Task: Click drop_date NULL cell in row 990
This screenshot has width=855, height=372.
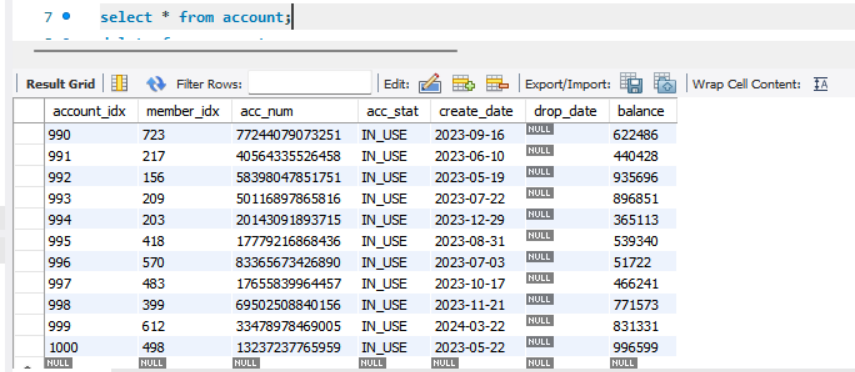Action: pyautogui.click(x=567, y=134)
